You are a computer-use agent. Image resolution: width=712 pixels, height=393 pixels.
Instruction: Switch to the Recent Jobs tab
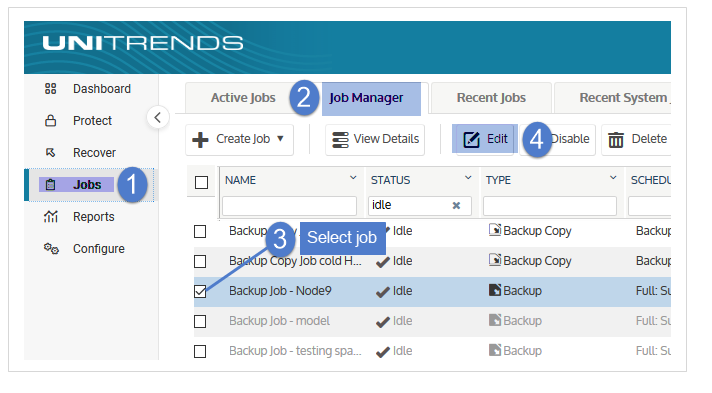(x=491, y=98)
